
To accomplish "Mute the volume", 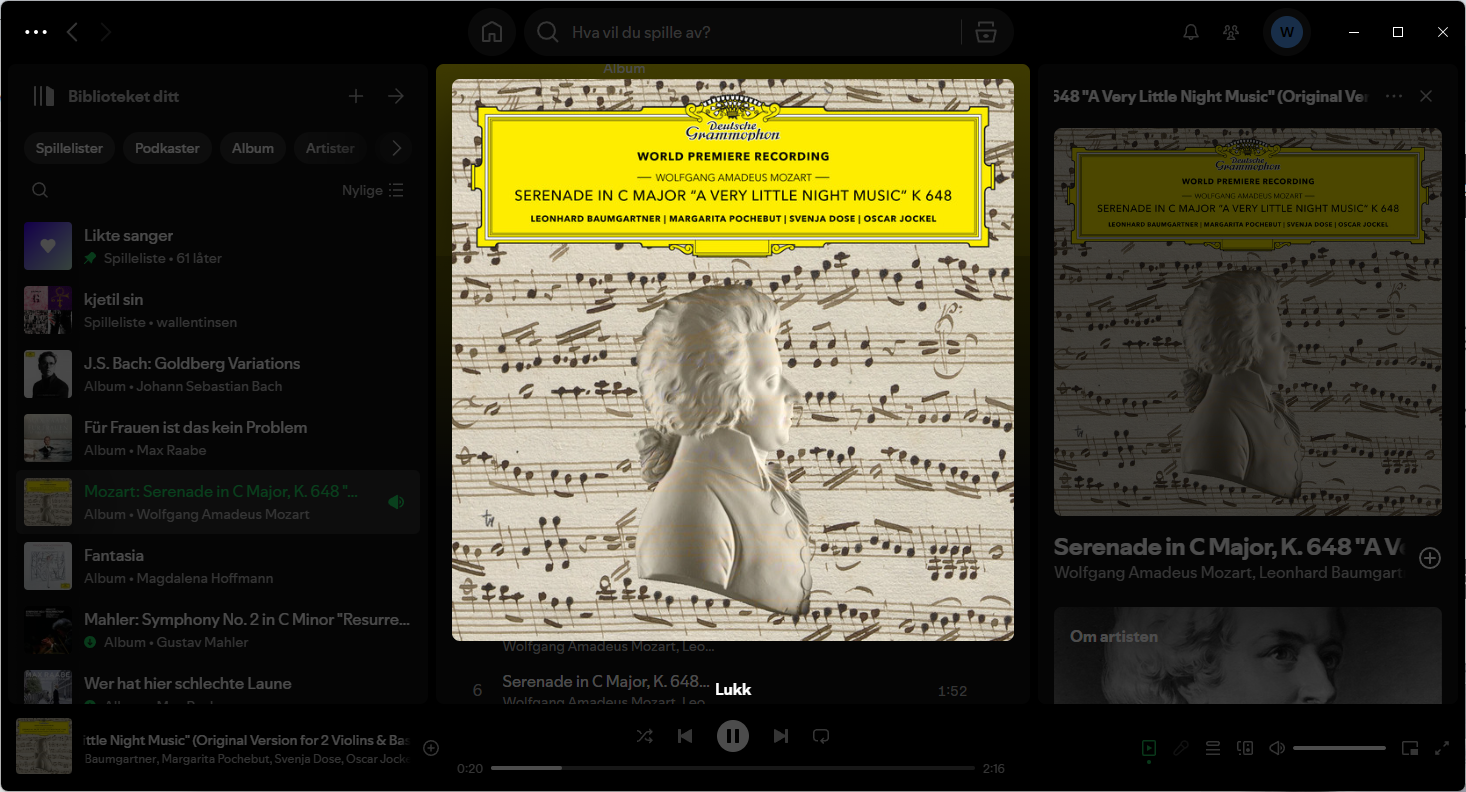I will pos(1277,748).
